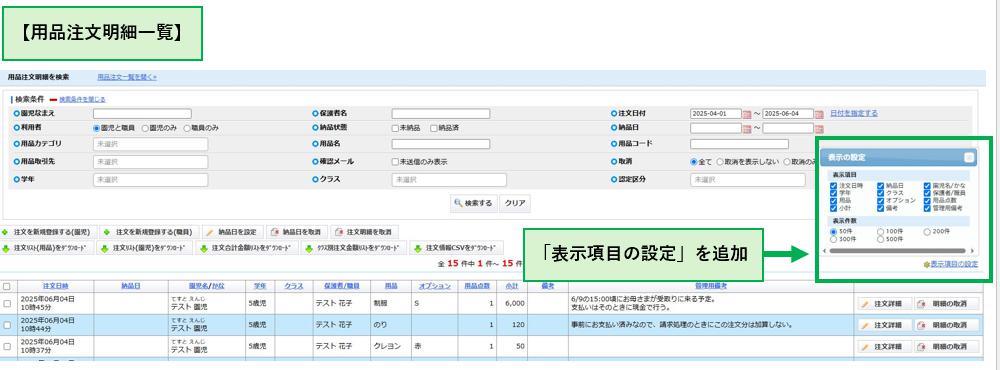Toggle 納品済 checkbox
Image resolution: width=1000 pixels, height=370 pixels.
[x=434, y=128]
